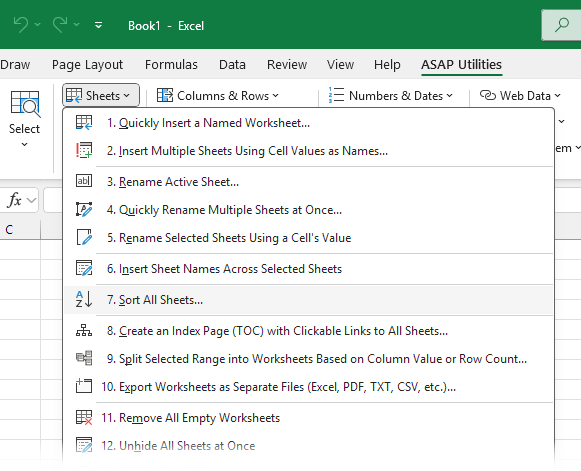Choose Insert Sheet Names Across Selected Sheets

click(x=308, y=269)
